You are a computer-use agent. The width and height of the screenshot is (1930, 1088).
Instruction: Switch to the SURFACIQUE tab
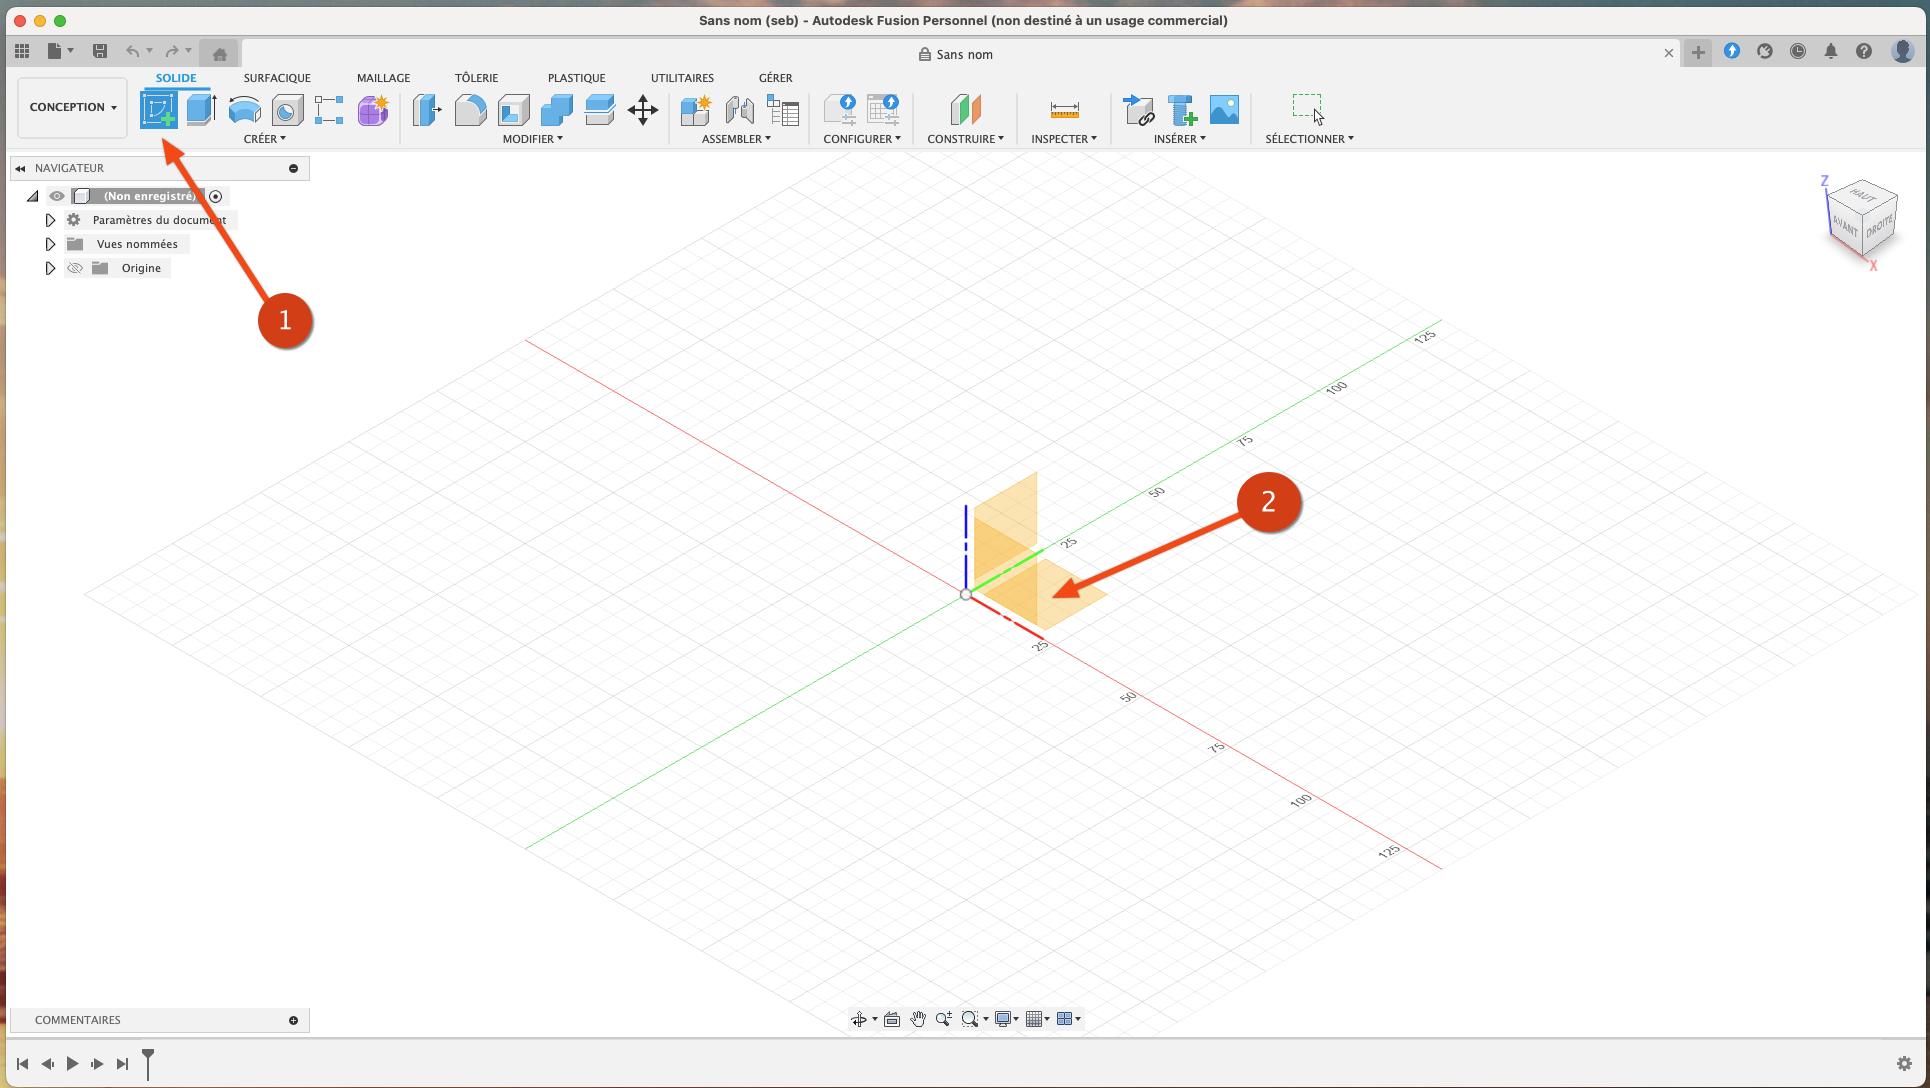click(x=277, y=78)
